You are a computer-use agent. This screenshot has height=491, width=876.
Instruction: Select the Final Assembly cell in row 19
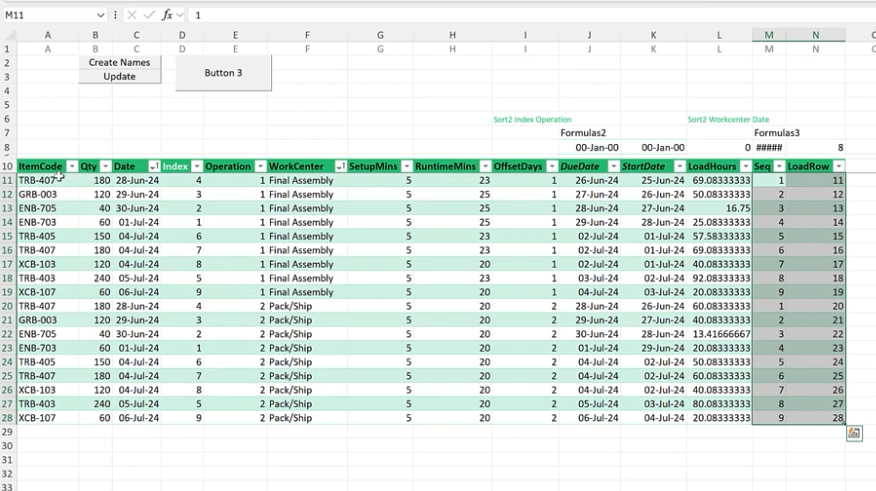(307, 292)
